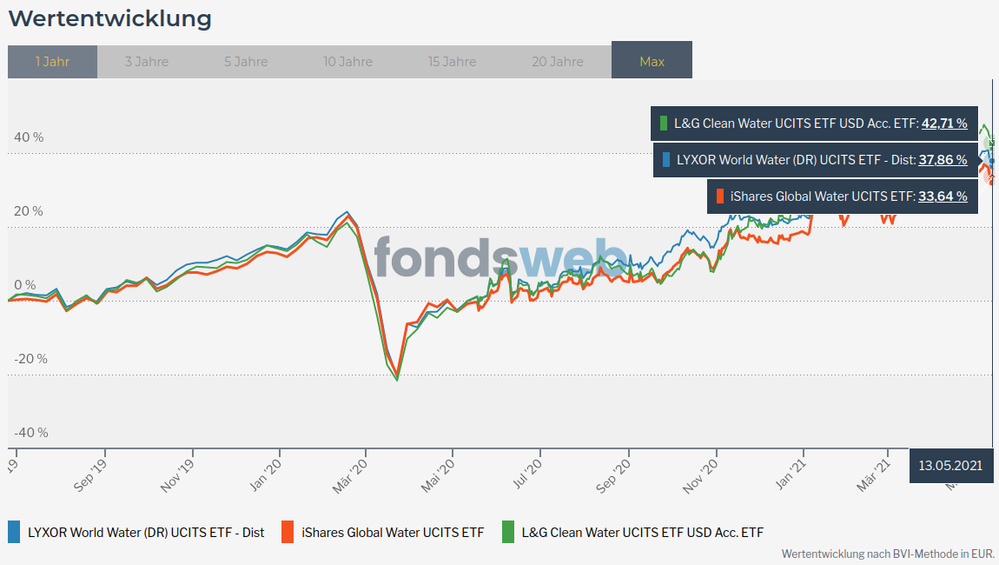Click the green L&G legend color square
999x565 pixels.
(x=509, y=532)
